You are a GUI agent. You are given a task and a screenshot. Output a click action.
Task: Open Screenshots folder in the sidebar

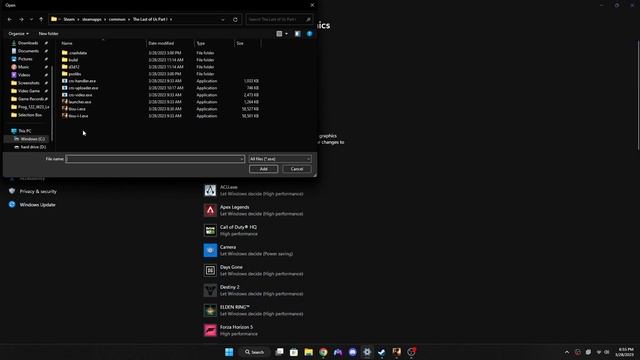point(29,83)
